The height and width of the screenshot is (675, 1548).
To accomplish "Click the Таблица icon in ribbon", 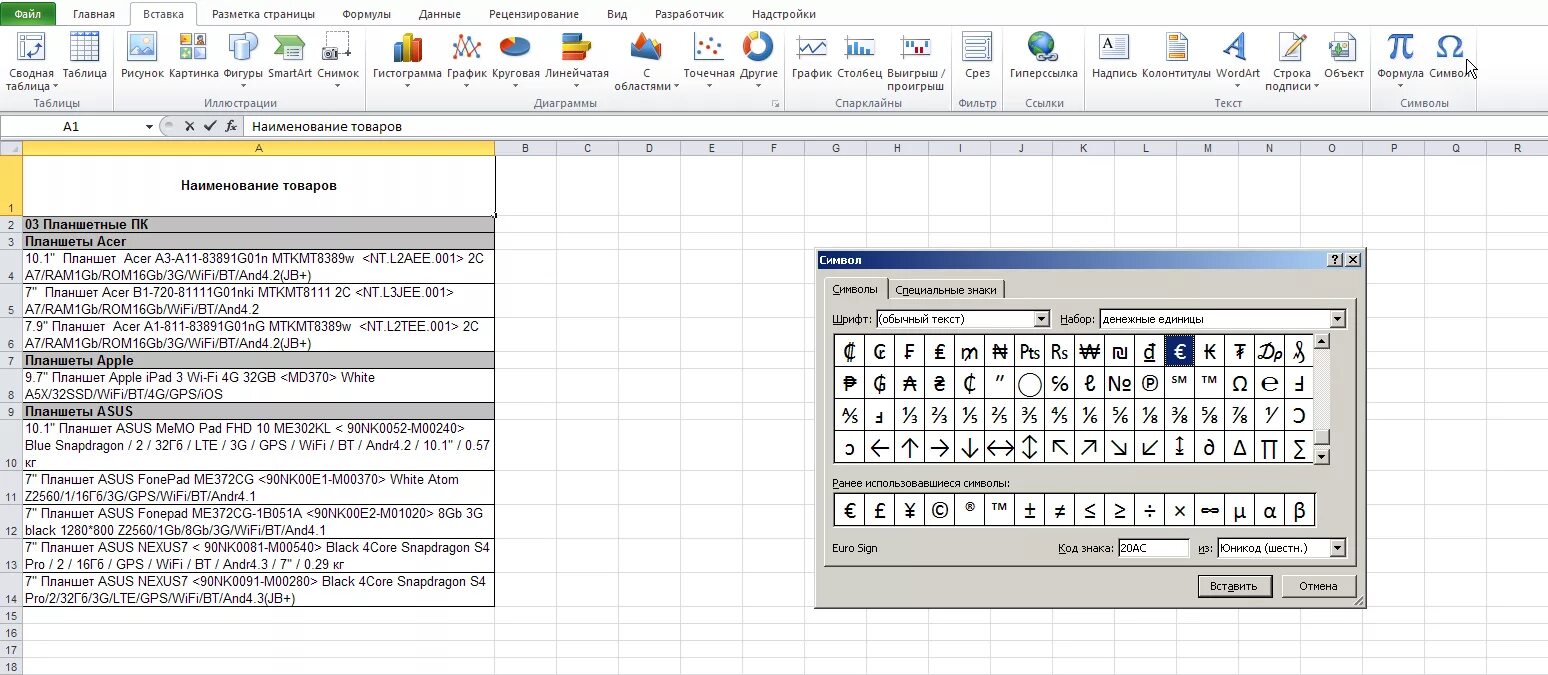I will point(84,56).
